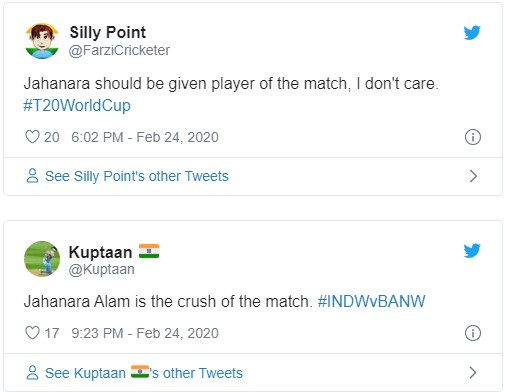Open Kuptaan's profile avatar
This screenshot has width=505, height=392.
[x=42, y=259]
